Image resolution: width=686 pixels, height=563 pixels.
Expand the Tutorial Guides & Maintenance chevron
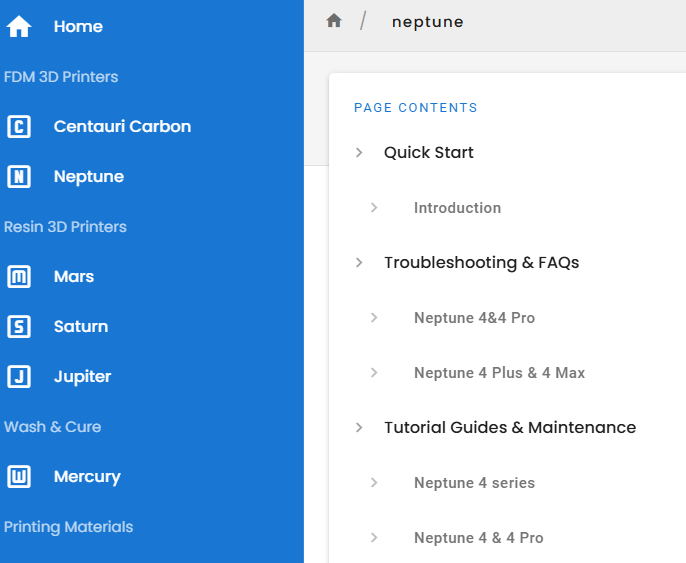[359, 427]
